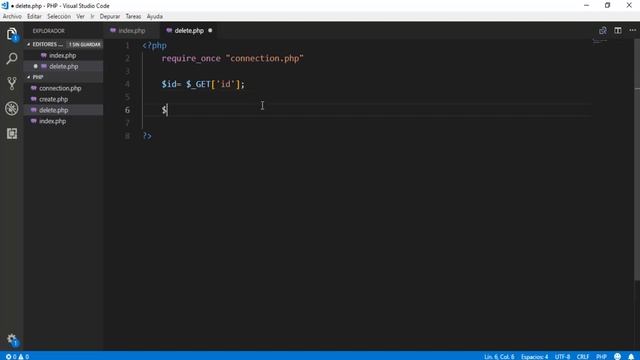Switch to the delete.php editor tab
This screenshot has width=640, height=360.
click(x=189, y=31)
